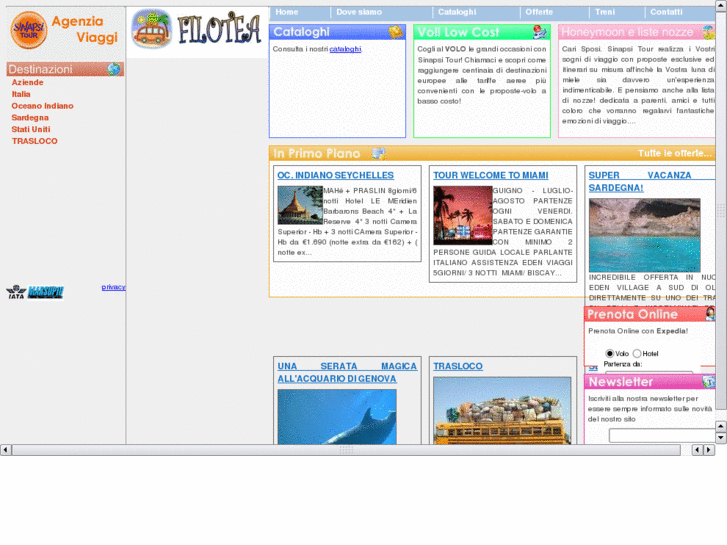This screenshot has height=545, width=727.
Task: Open the TRASLOCO sidebar link
Action: pyautogui.click(x=35, y=141)
